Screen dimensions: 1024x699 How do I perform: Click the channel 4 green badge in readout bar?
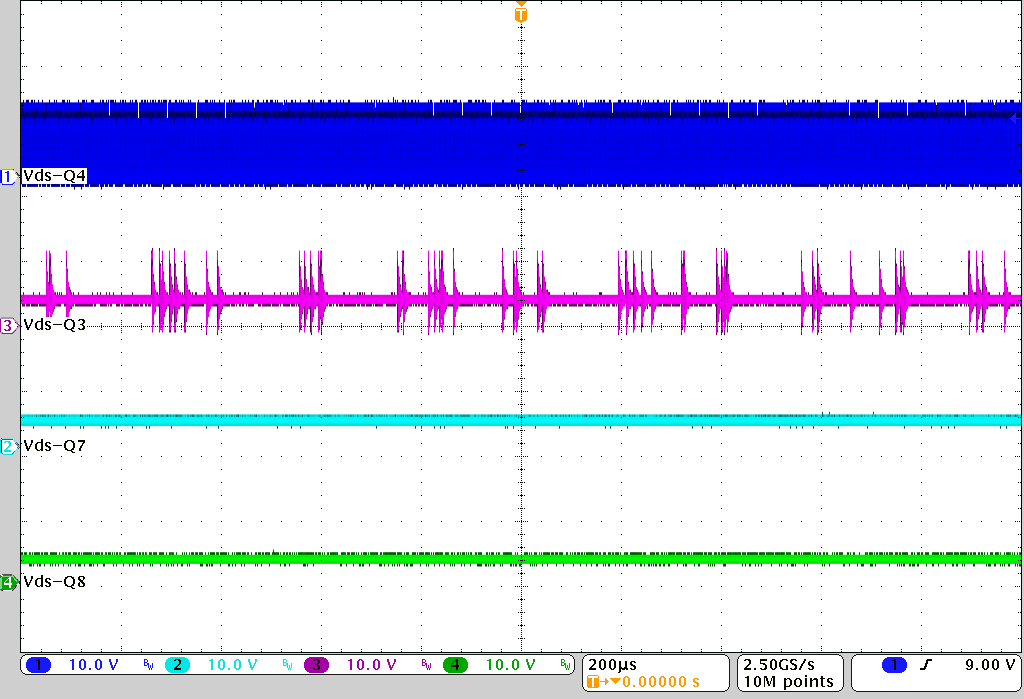455,665
